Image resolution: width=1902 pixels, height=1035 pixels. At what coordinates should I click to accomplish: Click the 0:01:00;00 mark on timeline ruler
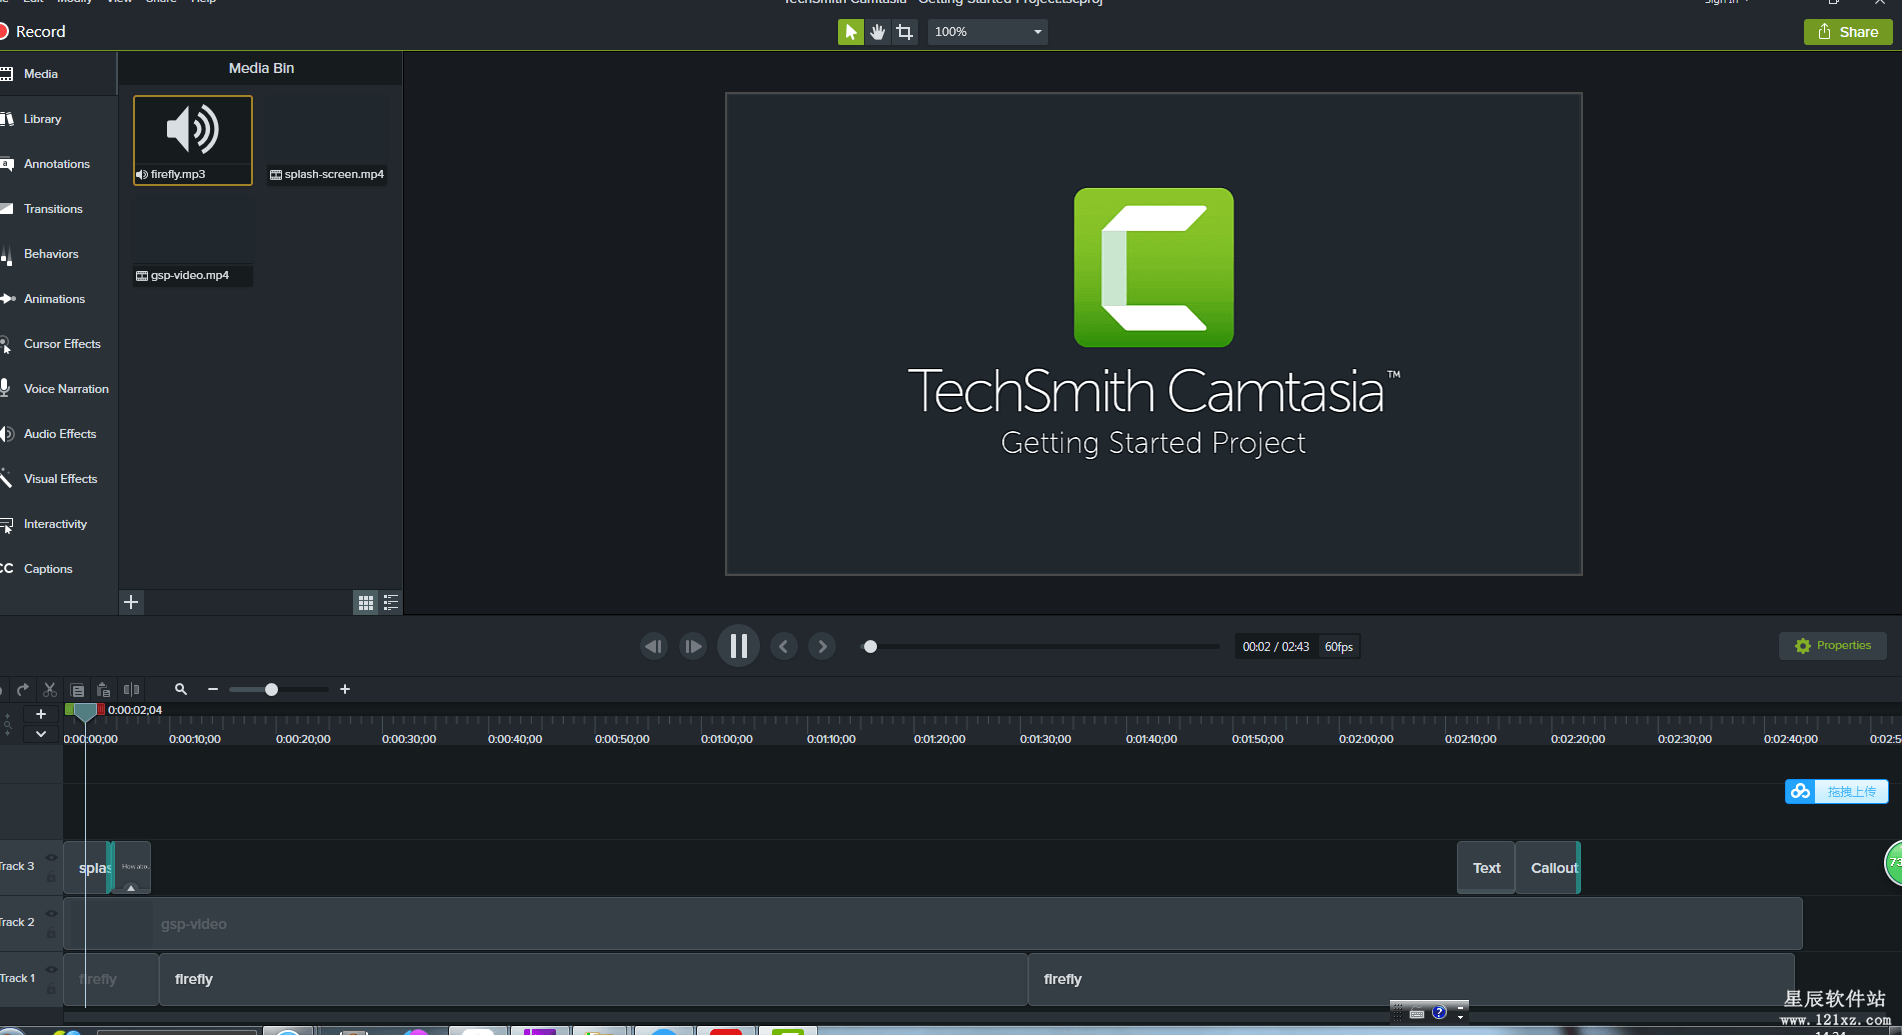[x=727, y=739]
